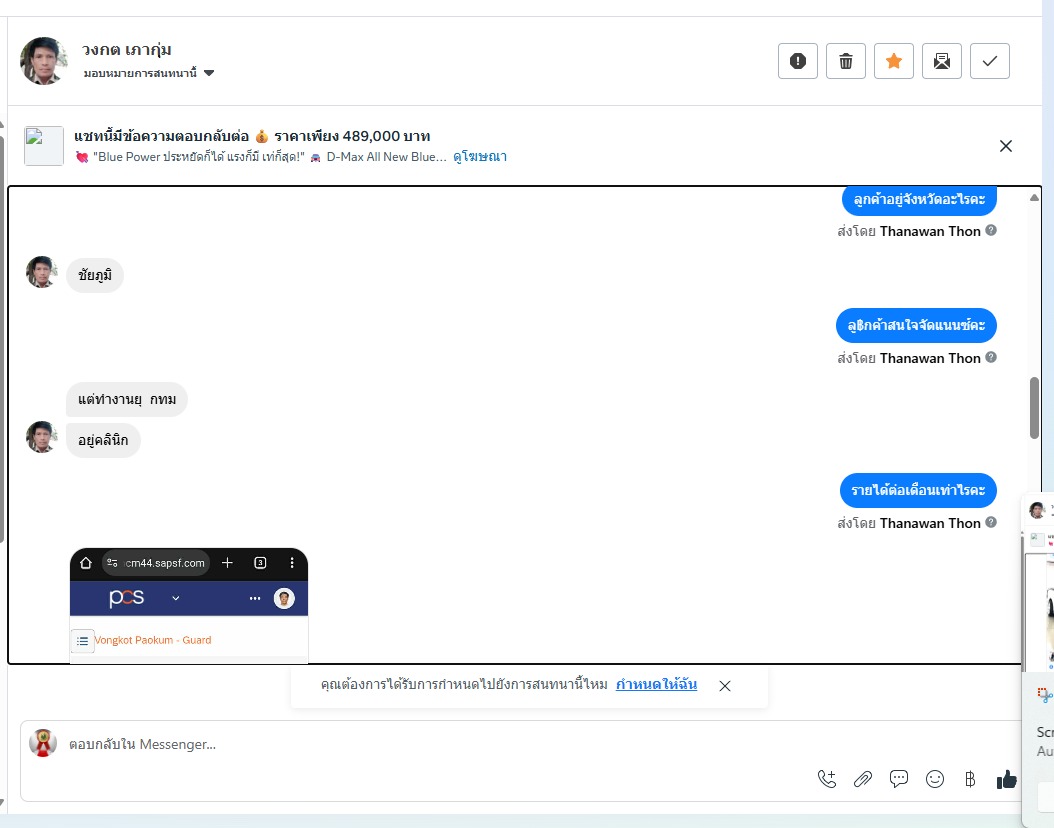This screenshot has width=1054, height=828.
Task: Open วงกต เภากุ่ม profile picture in header
Action: point(44,60)
